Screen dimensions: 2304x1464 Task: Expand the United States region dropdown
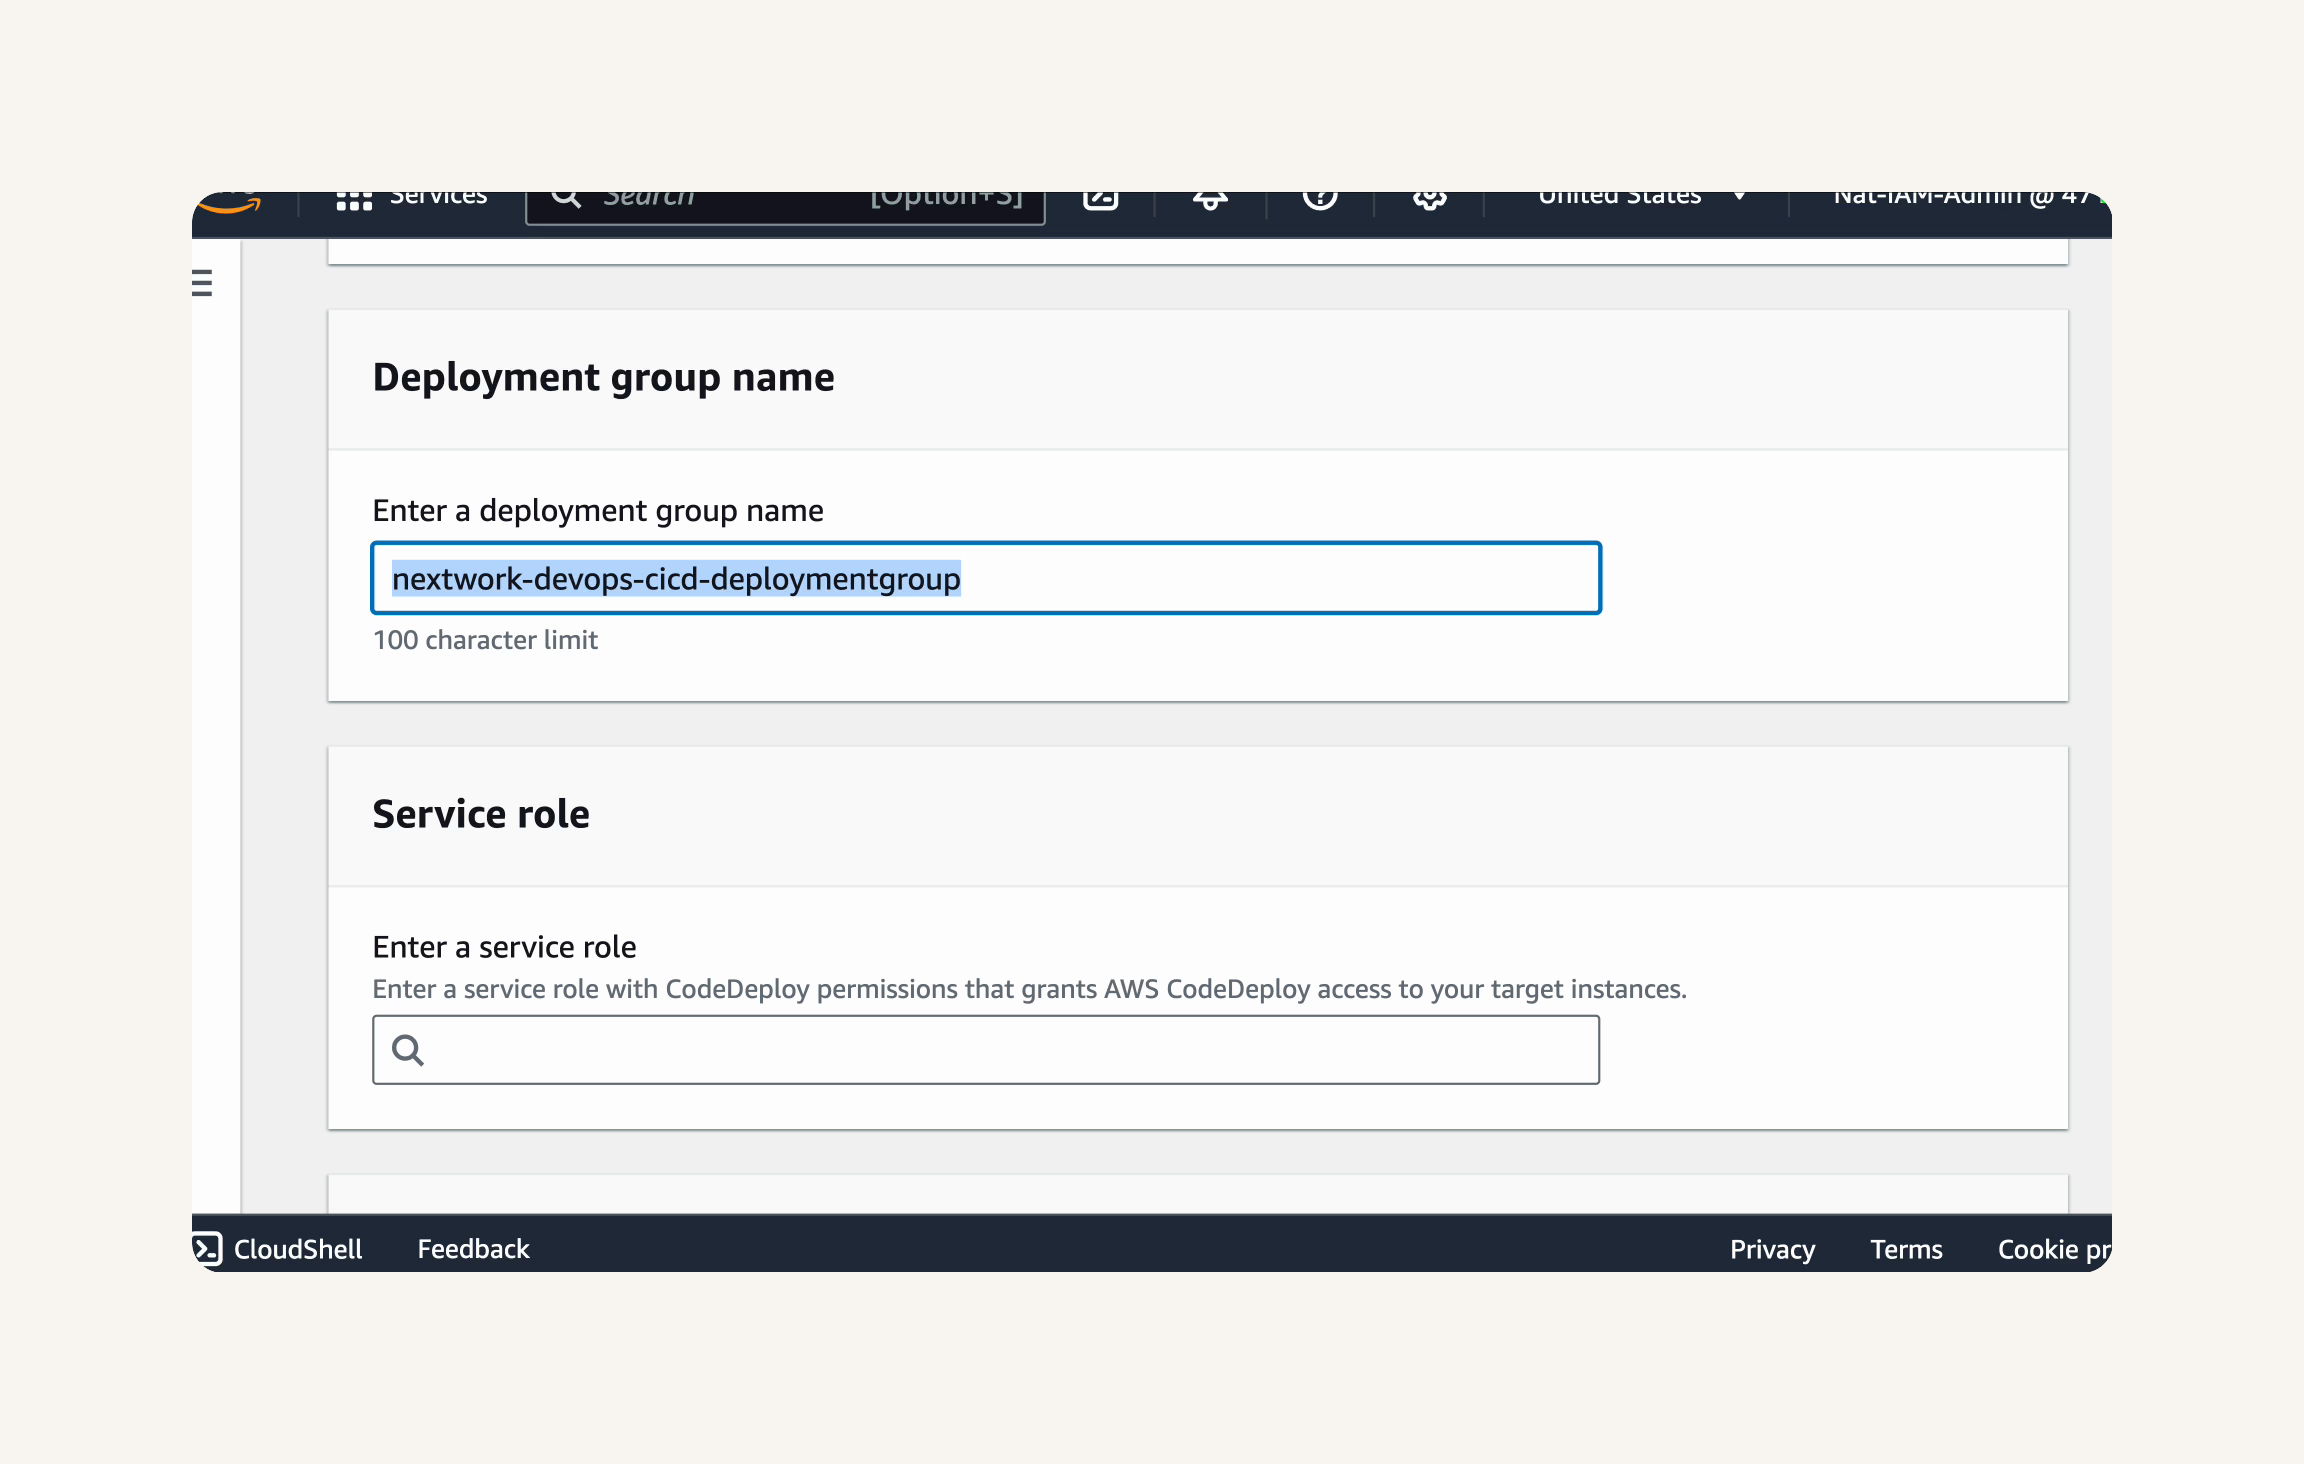pyautogui.click(x=1641, y=199)
